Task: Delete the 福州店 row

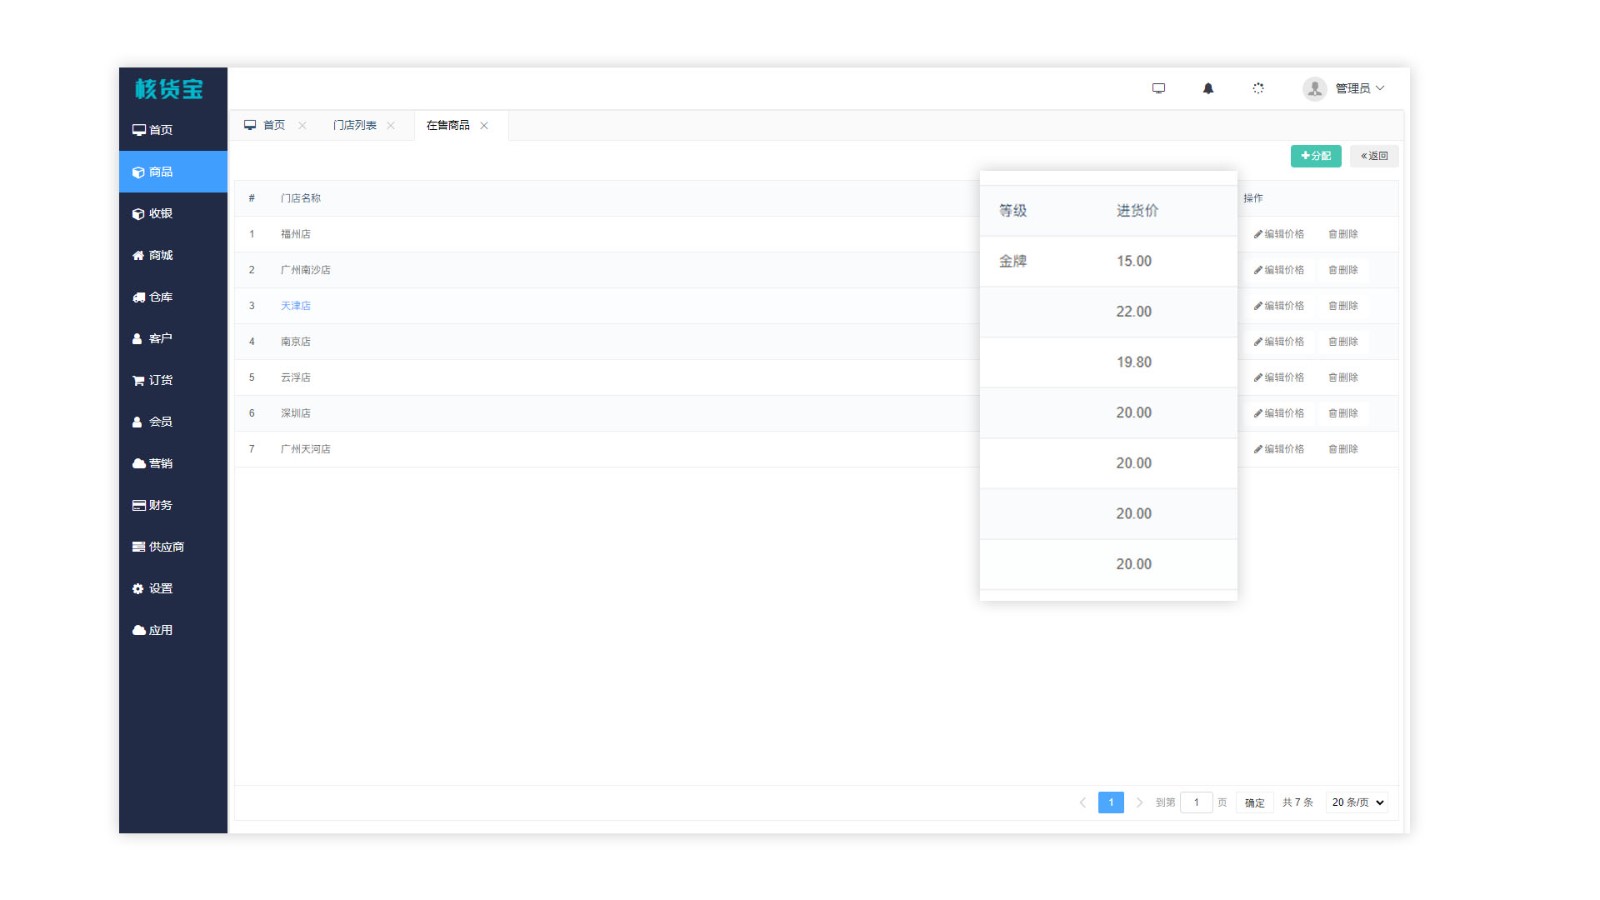Action: (1343, 234)
